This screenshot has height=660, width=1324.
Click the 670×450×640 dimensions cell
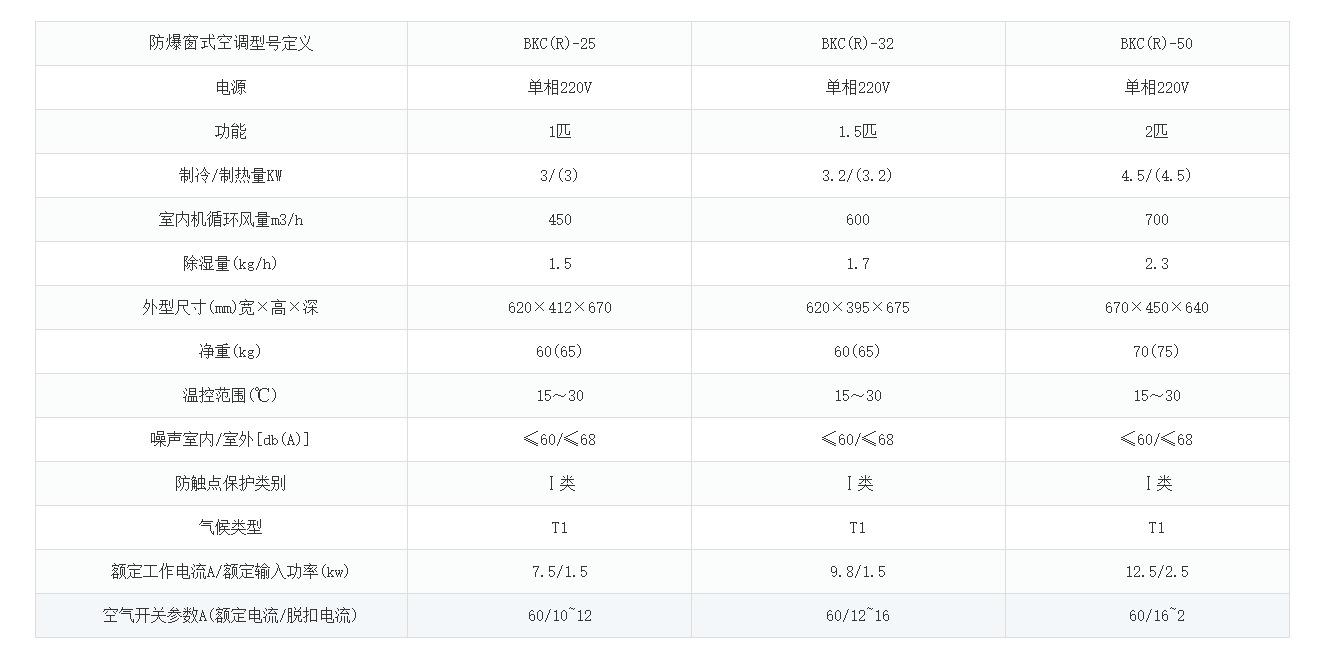point(1156,308)
